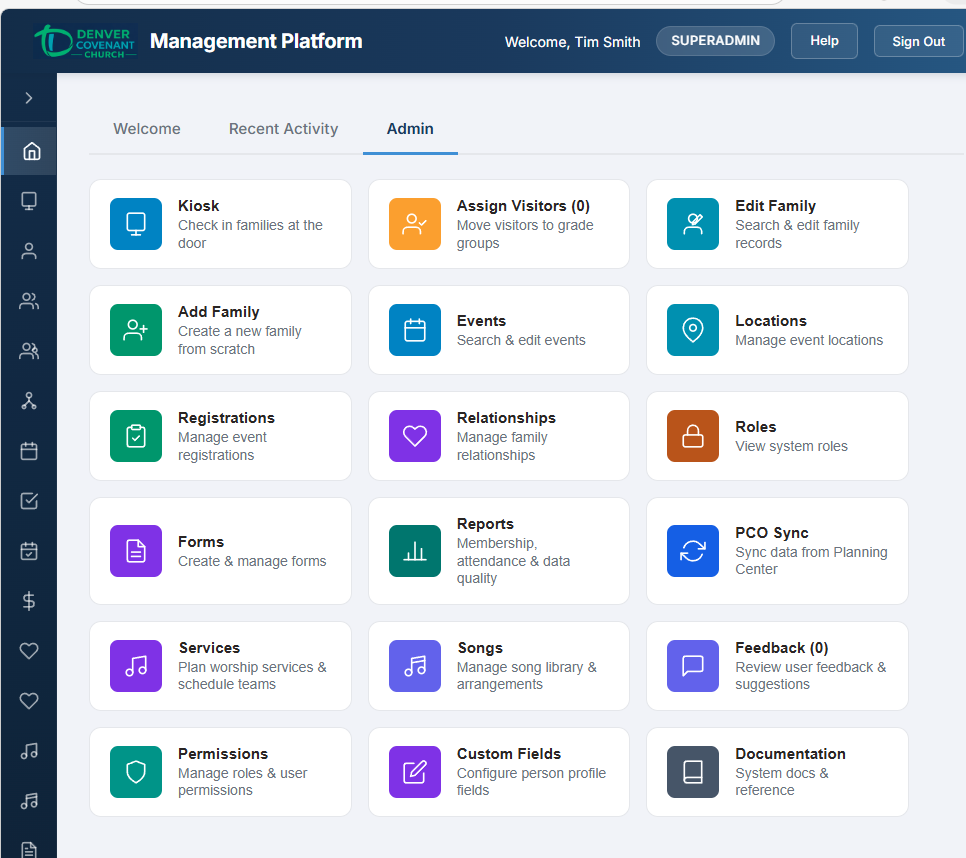Viewport: 966px width, 858px height.
Task: Click the music note icon in the sidebar
Action: (x=28, y=750)
